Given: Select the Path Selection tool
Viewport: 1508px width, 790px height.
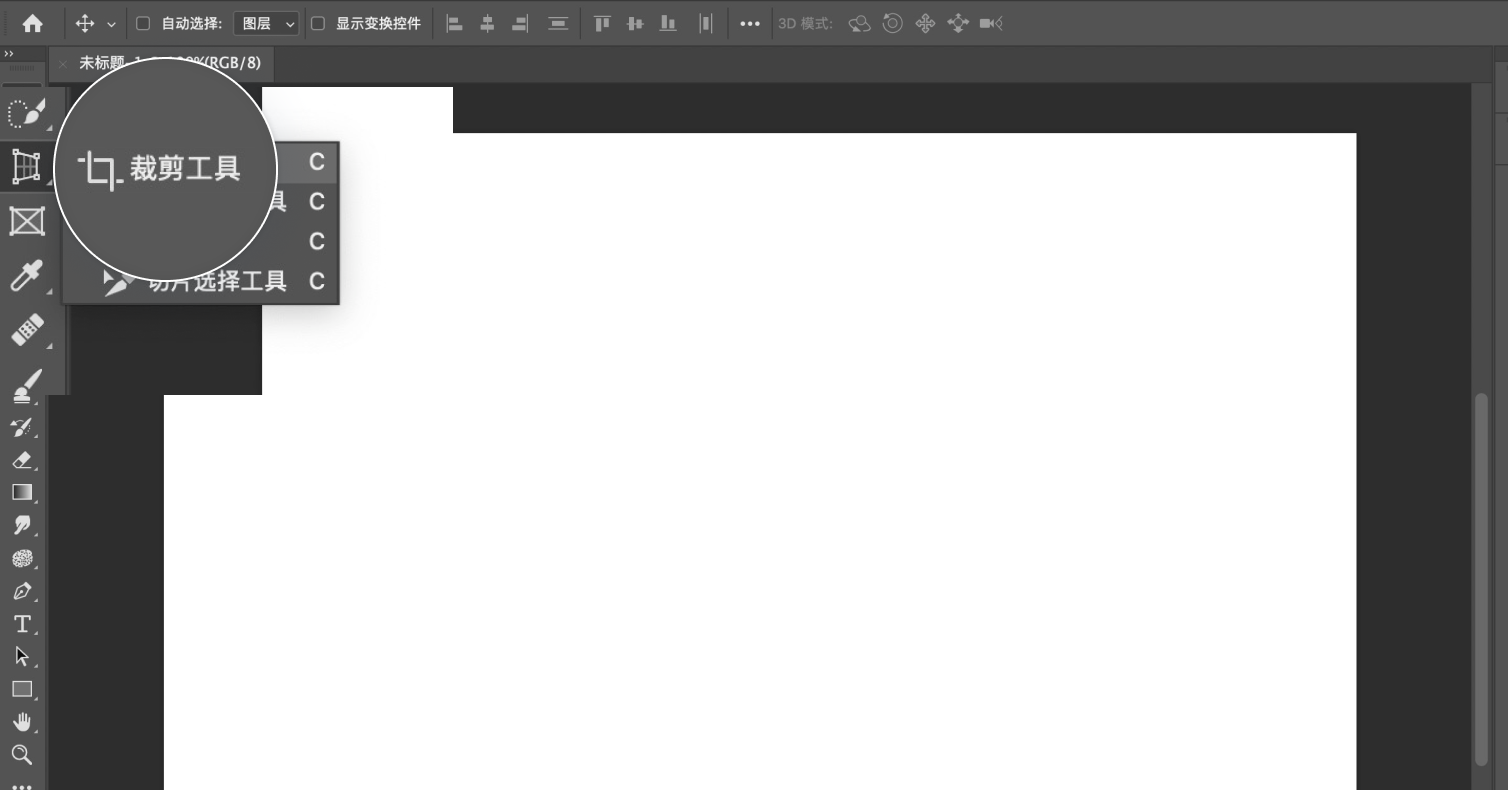Looking at the screenshot, I should click(22, 656).
